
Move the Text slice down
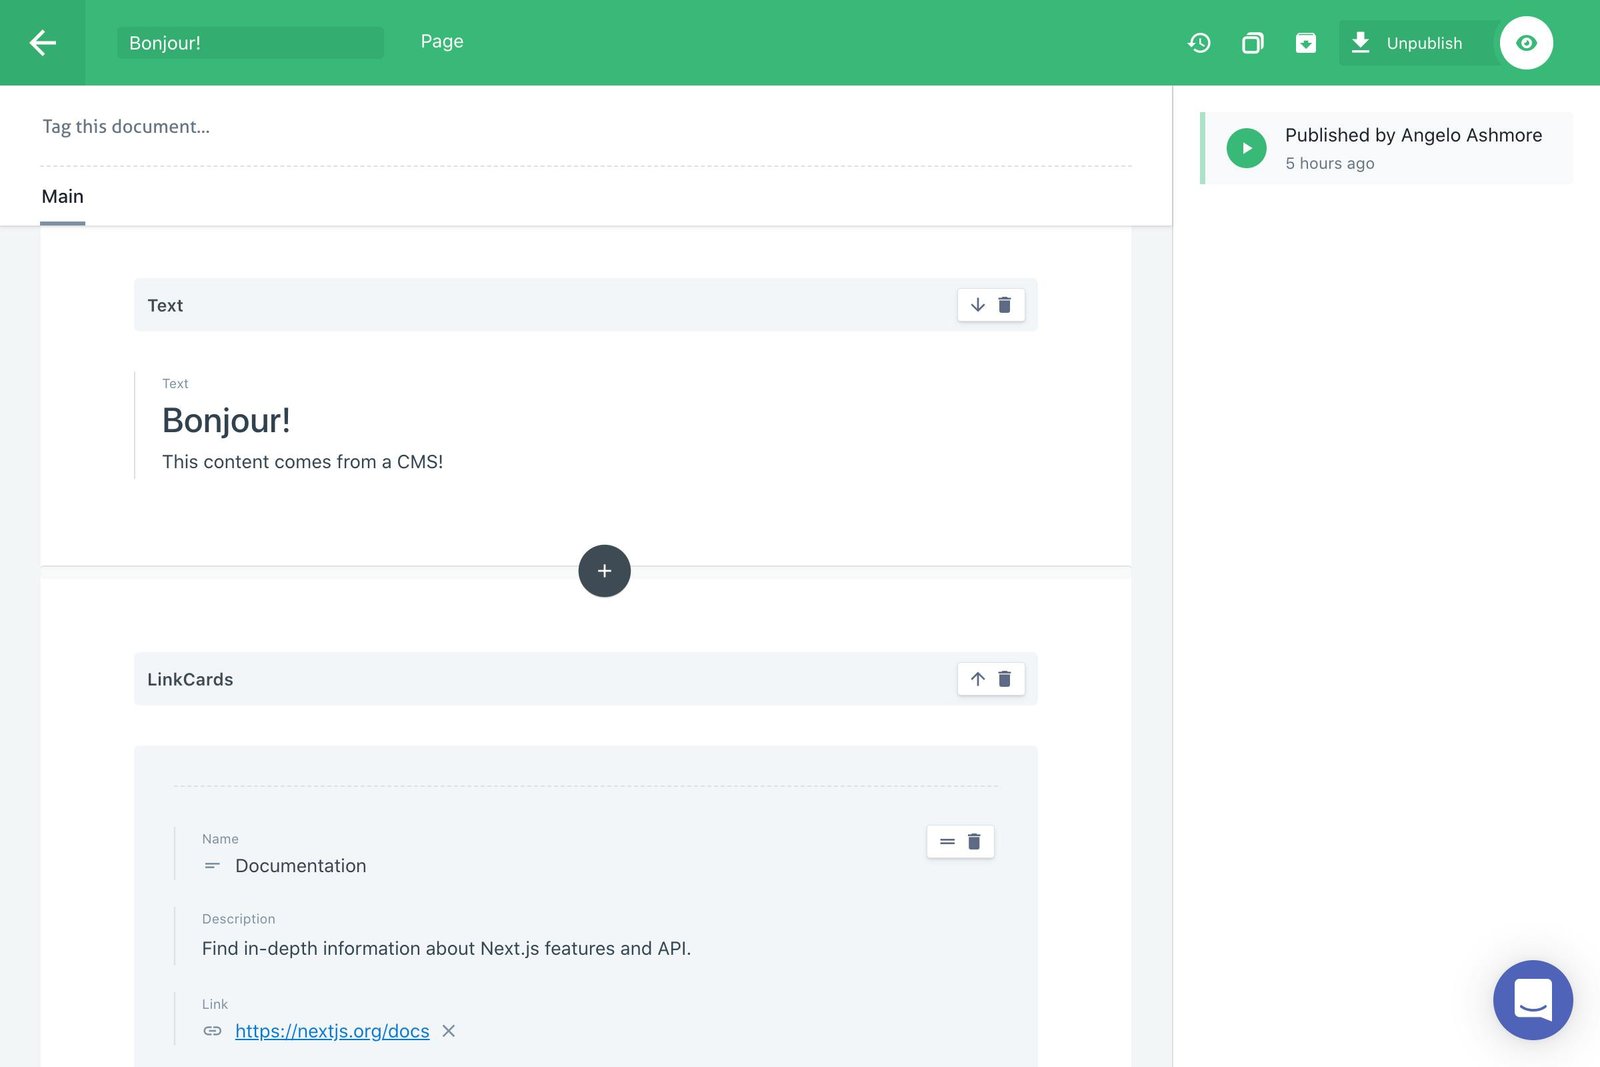(x=977, y=305)
